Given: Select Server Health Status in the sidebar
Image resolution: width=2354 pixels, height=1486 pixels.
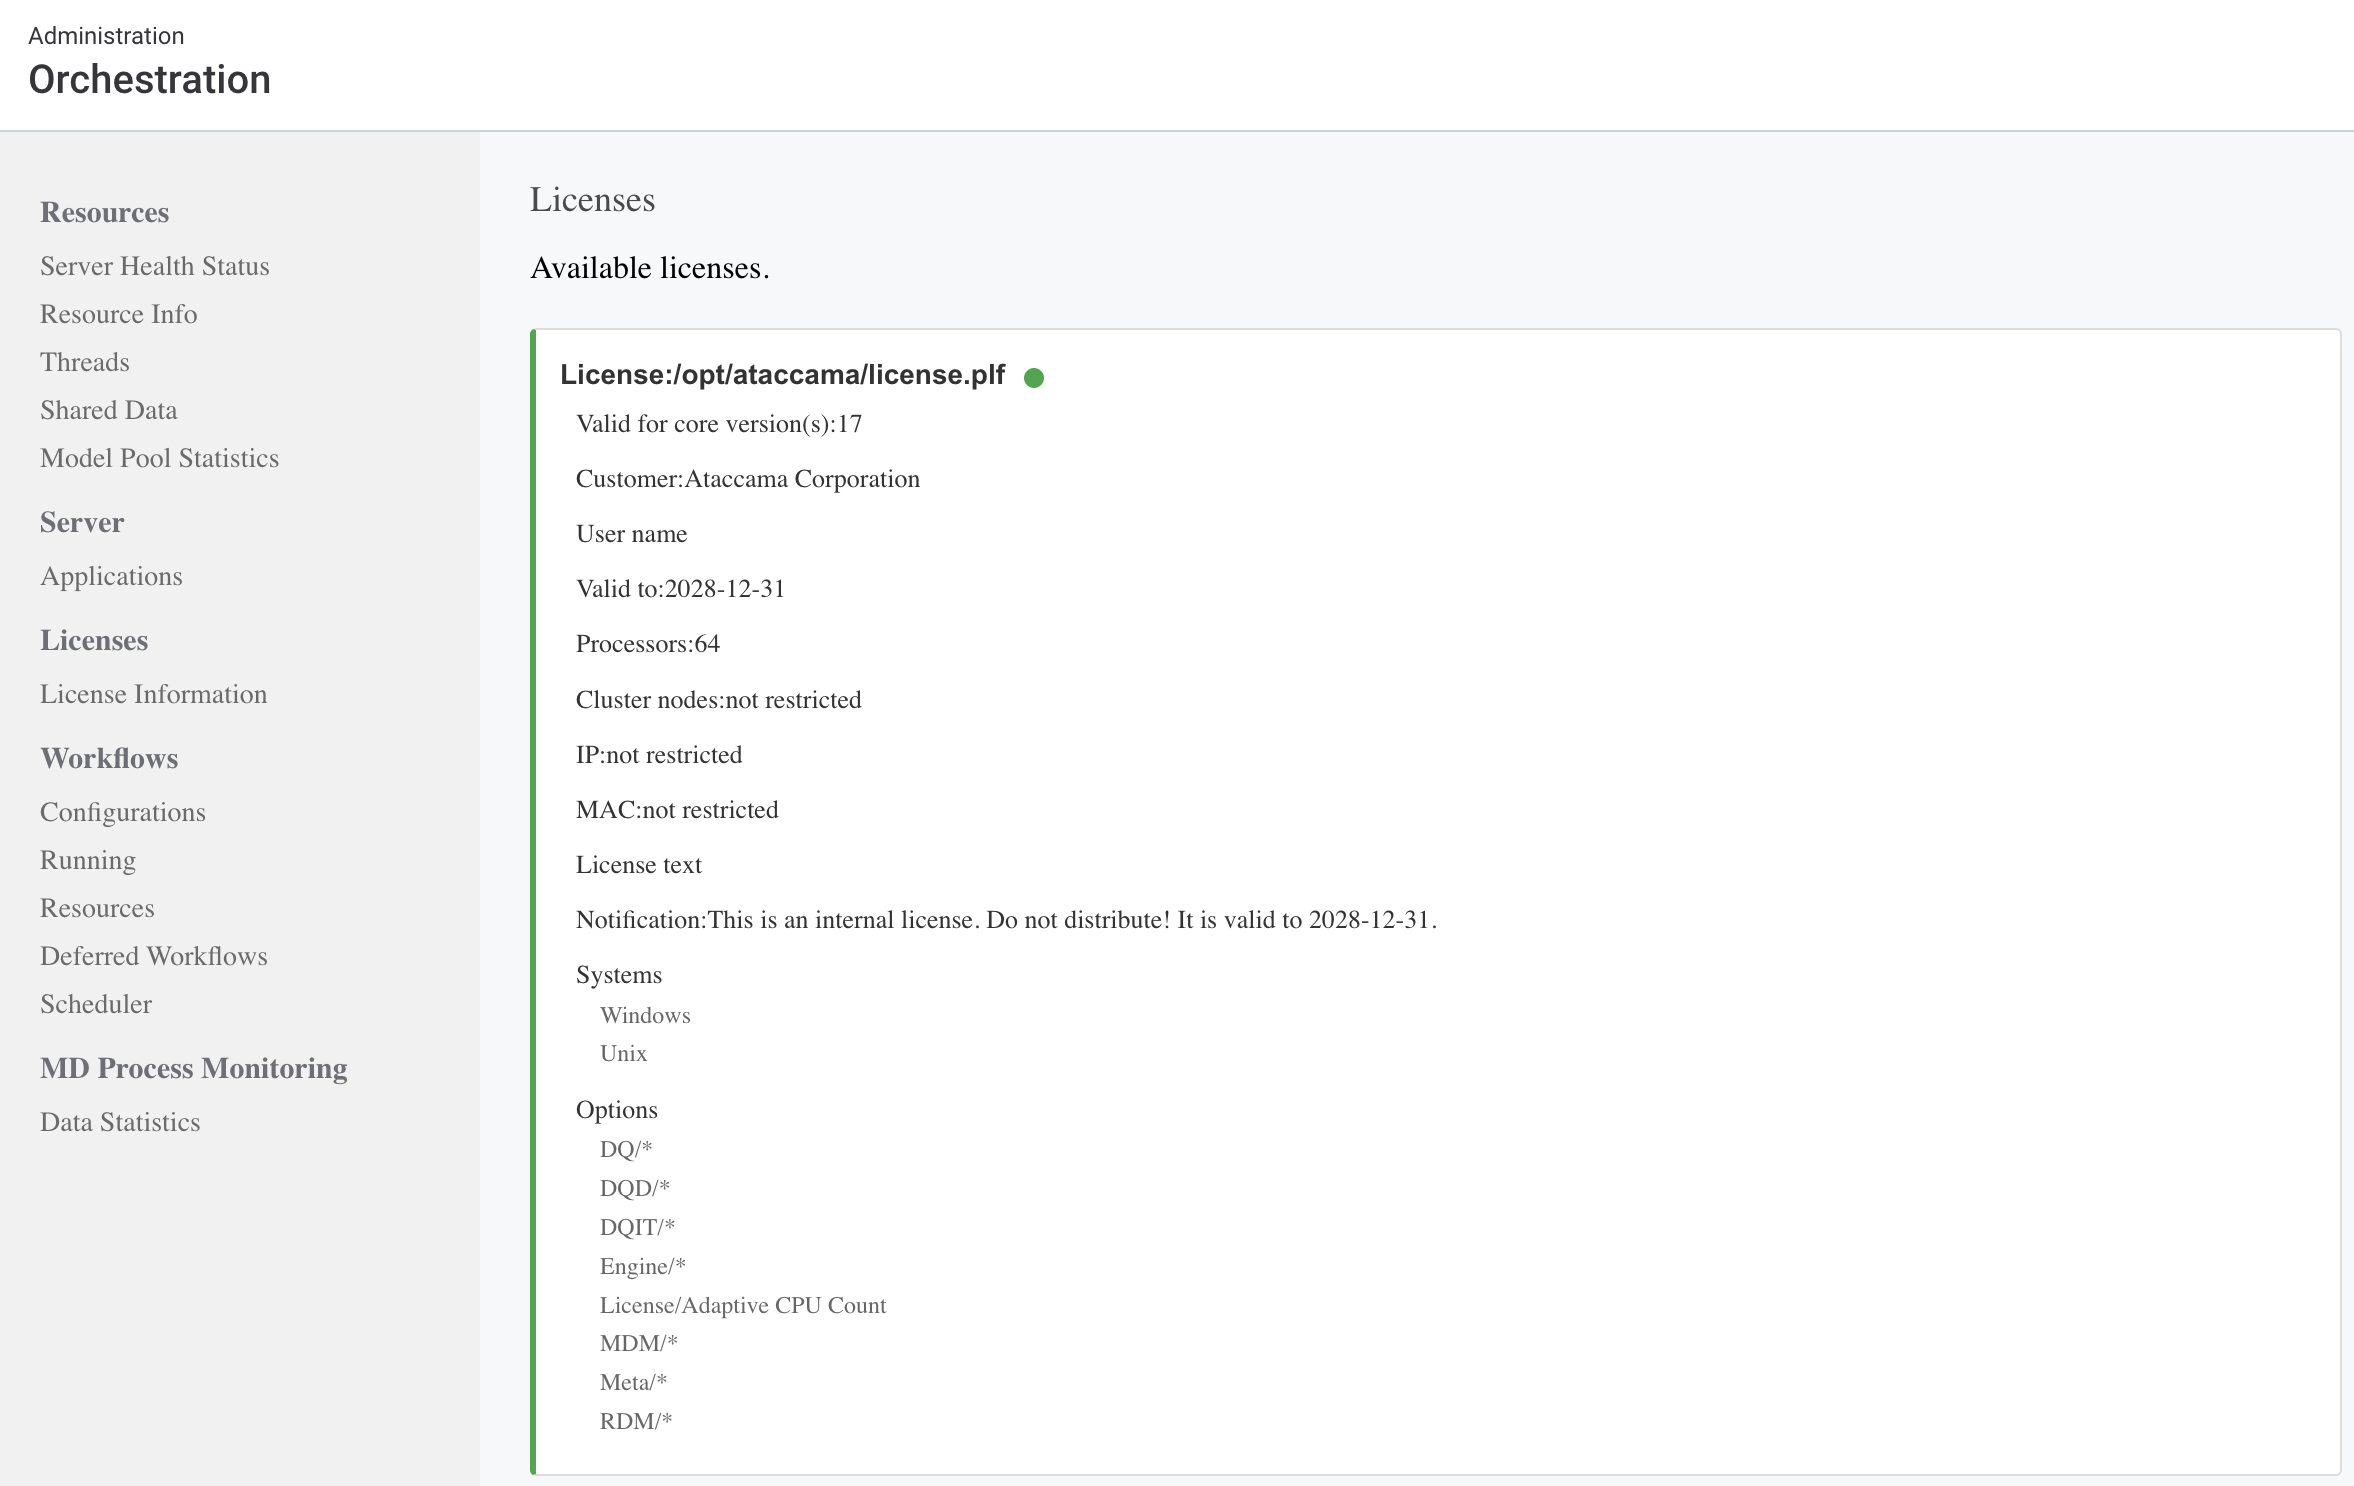Looking at the screenshot, I should point(154,266).
